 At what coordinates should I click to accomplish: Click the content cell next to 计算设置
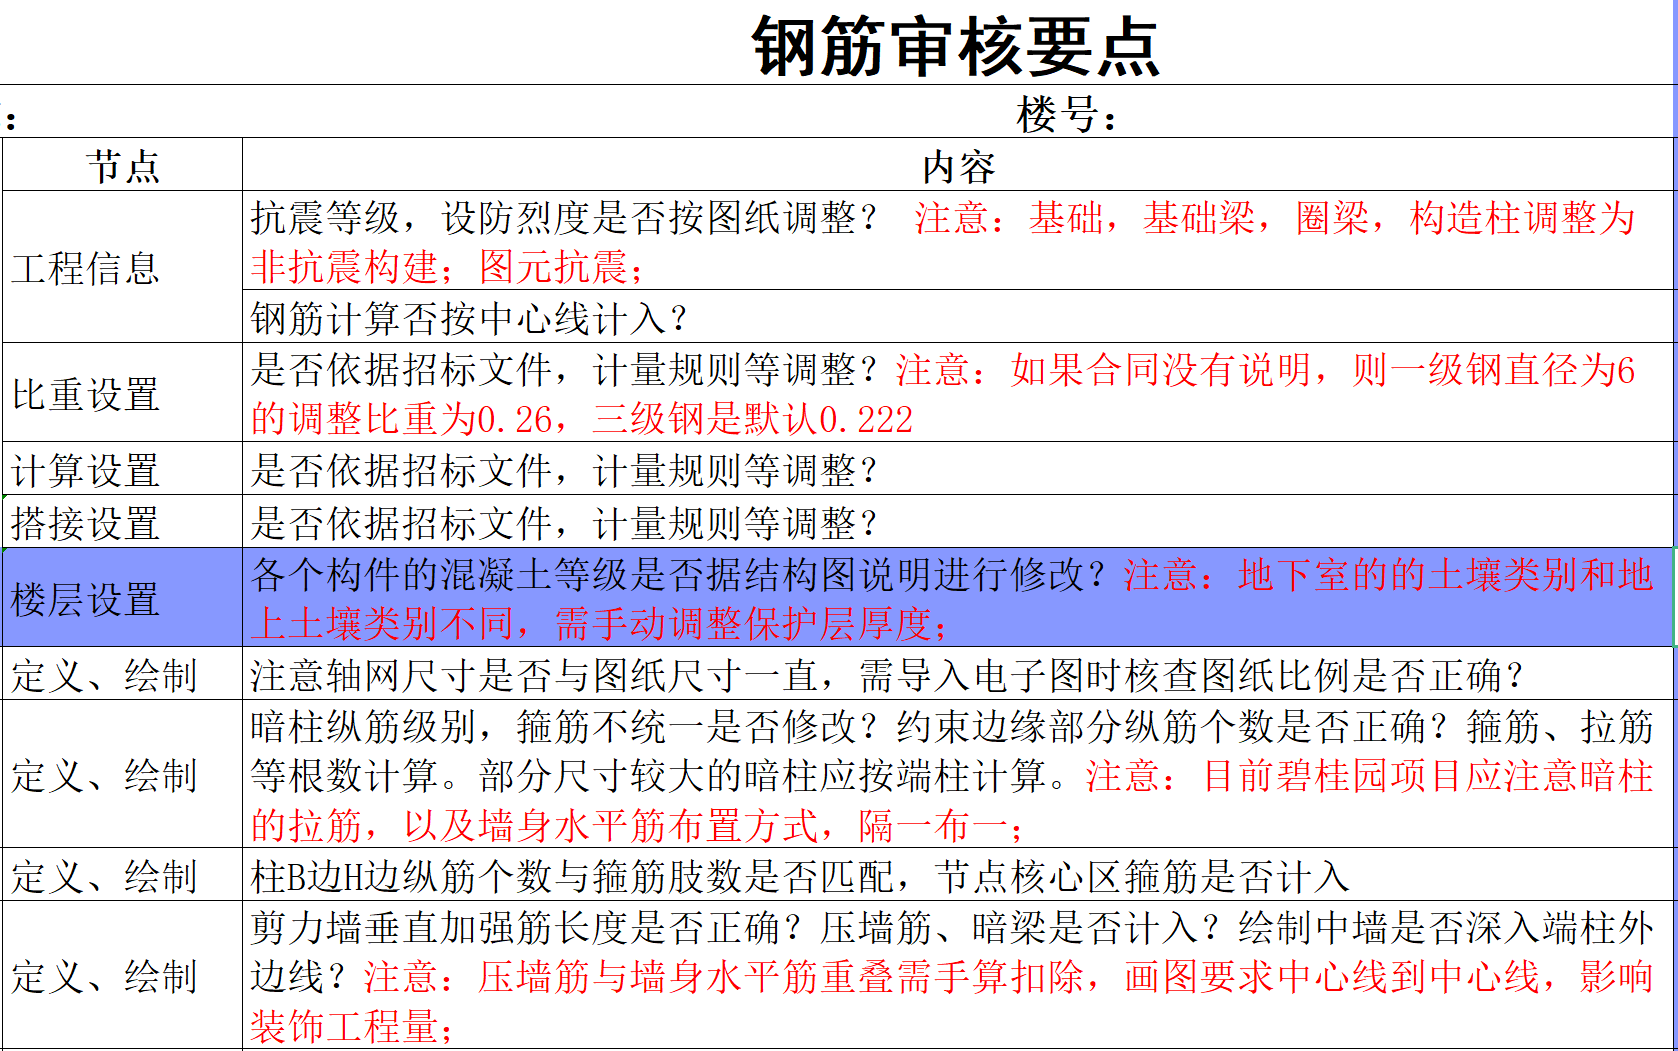pos(958,469)
